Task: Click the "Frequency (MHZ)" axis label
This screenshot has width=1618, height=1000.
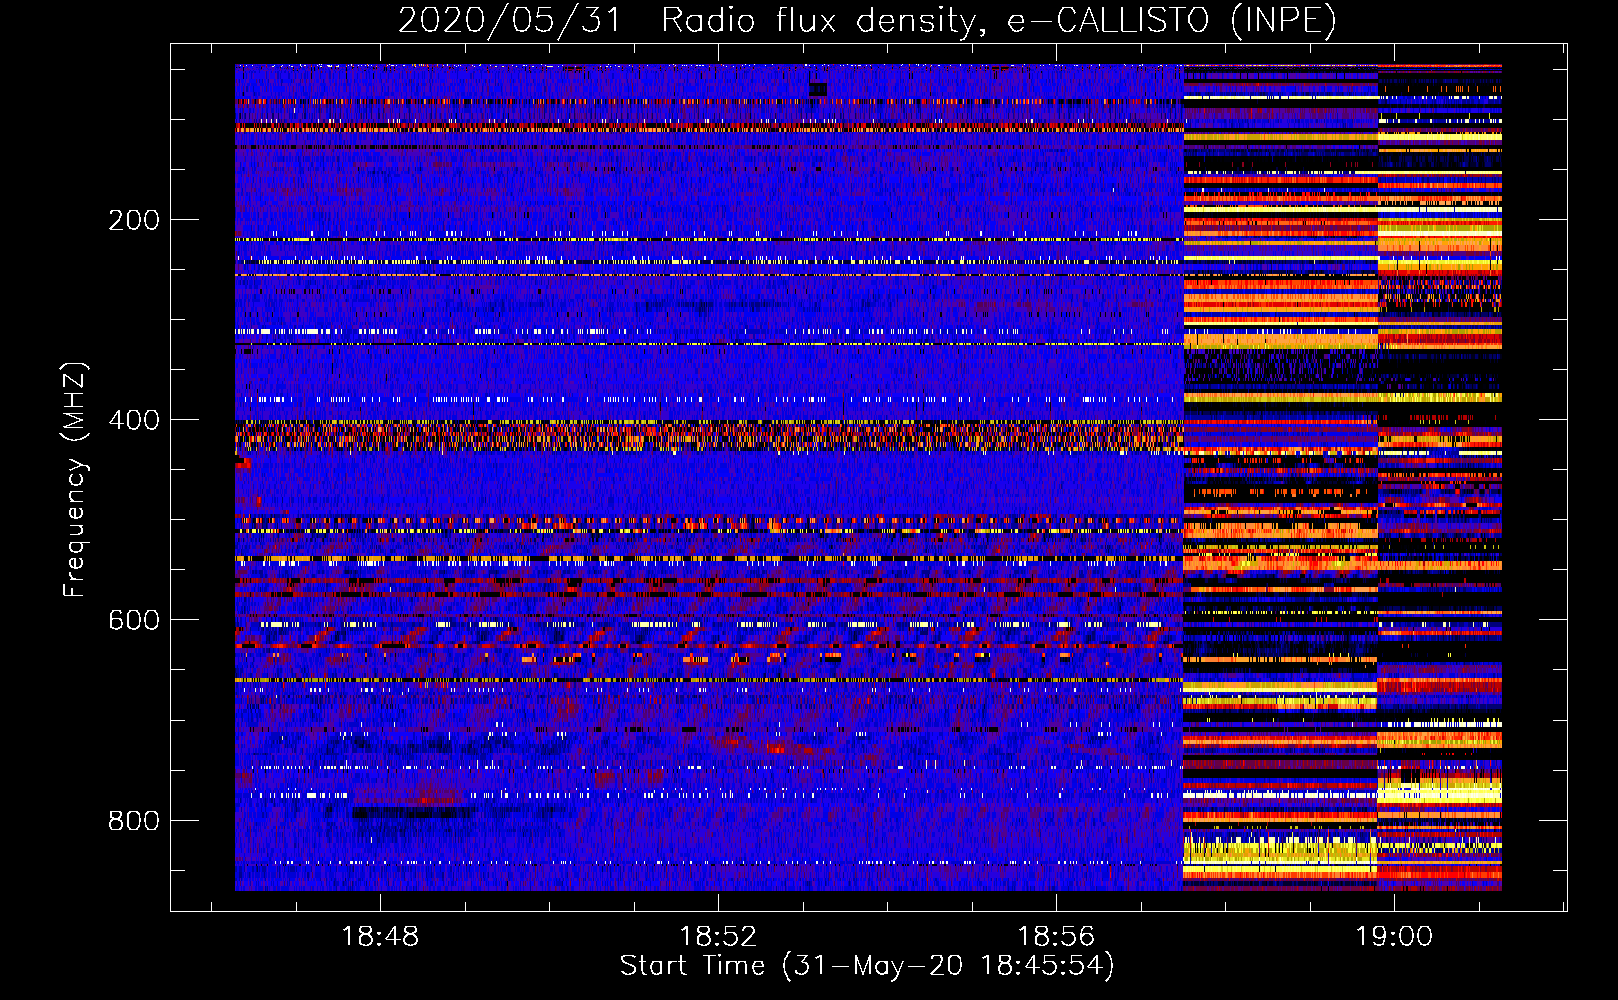Action: (x=75, y=480)
